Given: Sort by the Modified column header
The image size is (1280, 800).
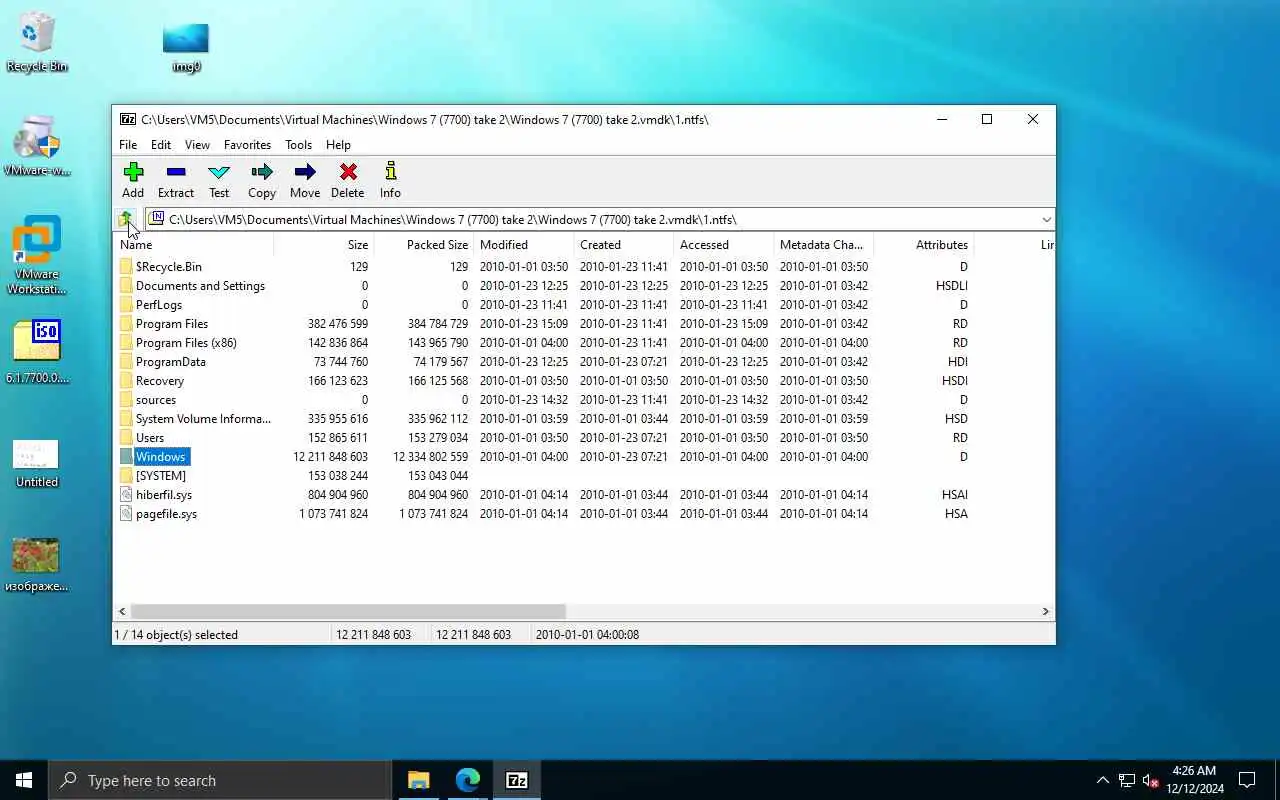Looking at the screenshot, I should coord(524,245).
